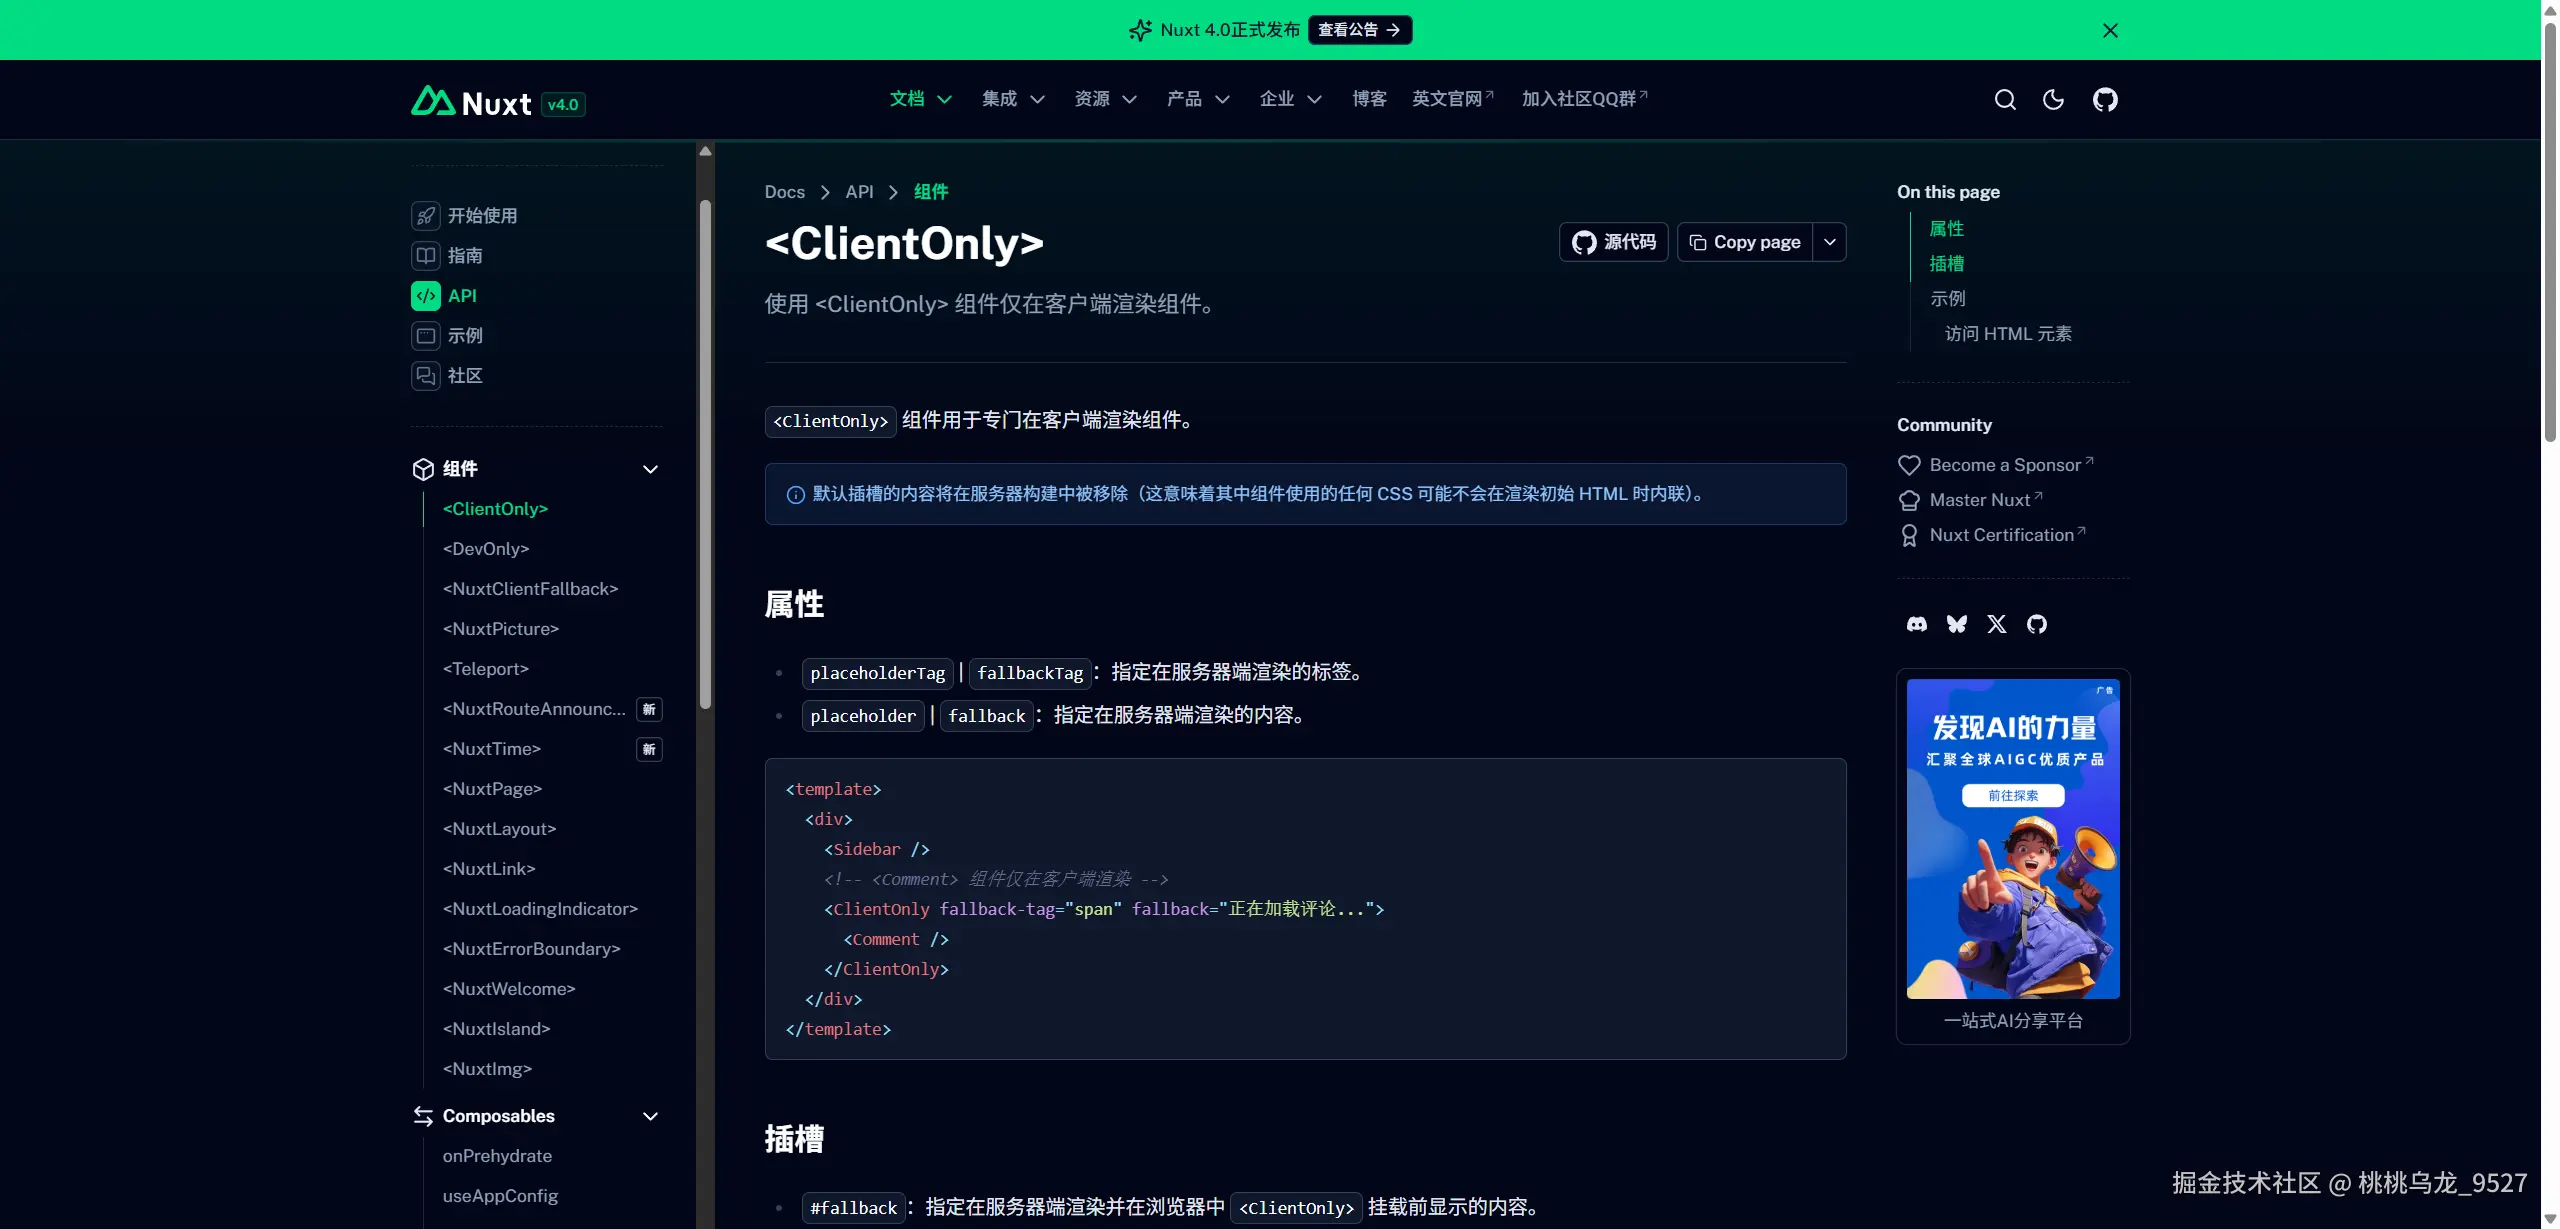Open the X (Twitter) icon
Viewport: 2560px width, 1229px height.
click(x=1996, y=624)
